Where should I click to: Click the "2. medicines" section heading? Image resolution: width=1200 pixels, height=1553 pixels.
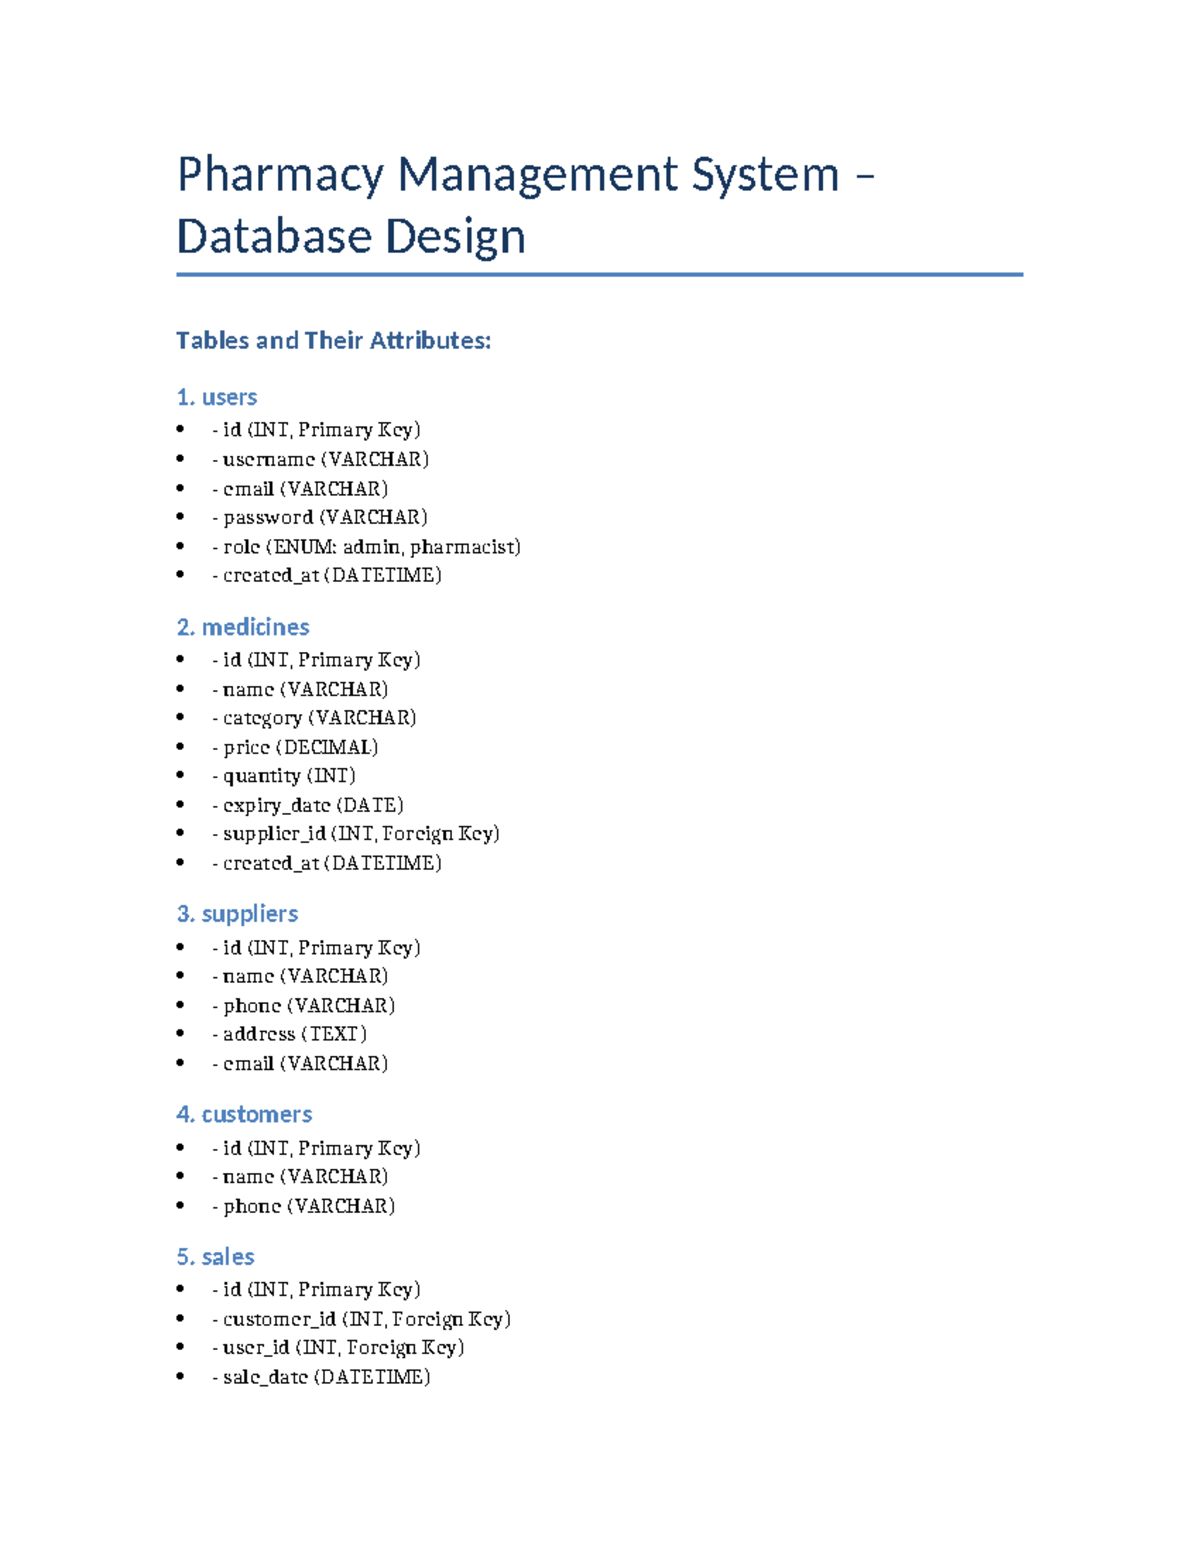(x=242, y=627)
